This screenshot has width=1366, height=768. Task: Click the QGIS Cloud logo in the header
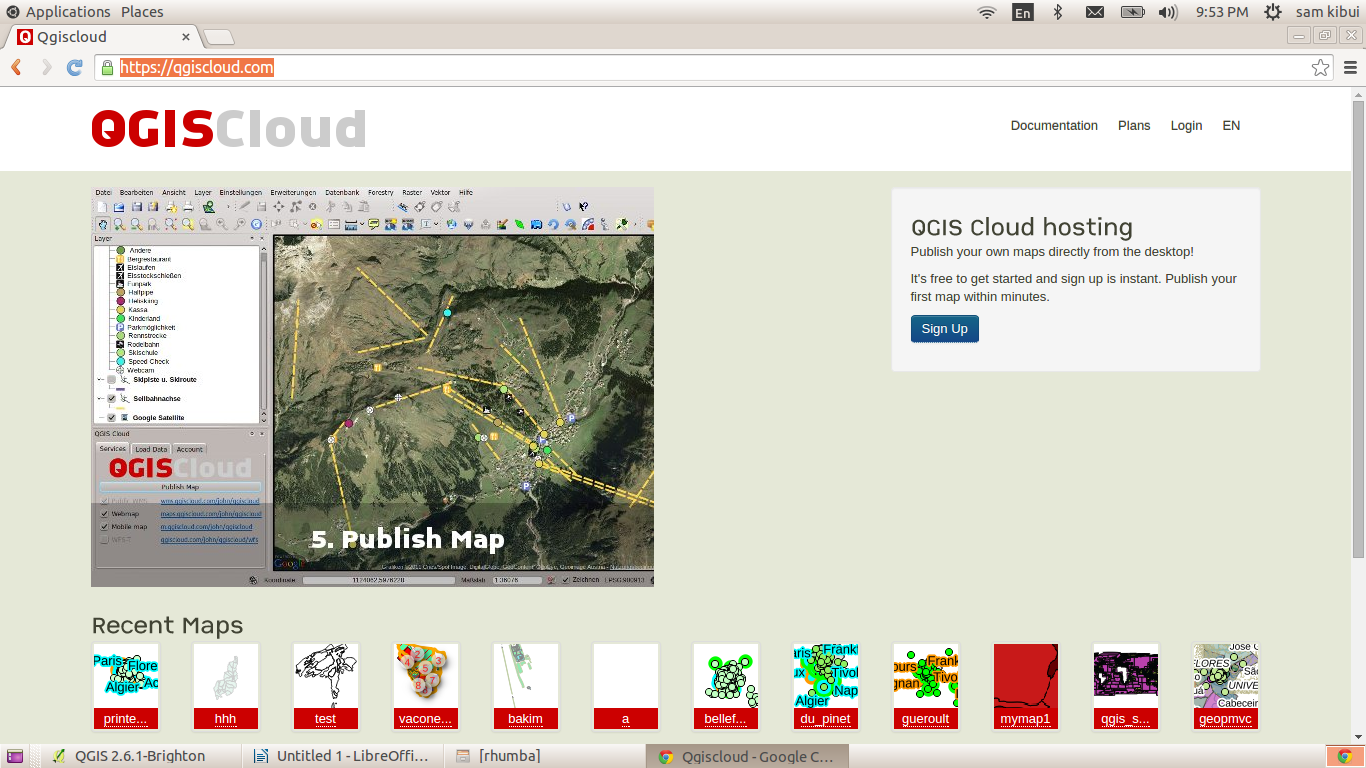click(x=228, y=128)
